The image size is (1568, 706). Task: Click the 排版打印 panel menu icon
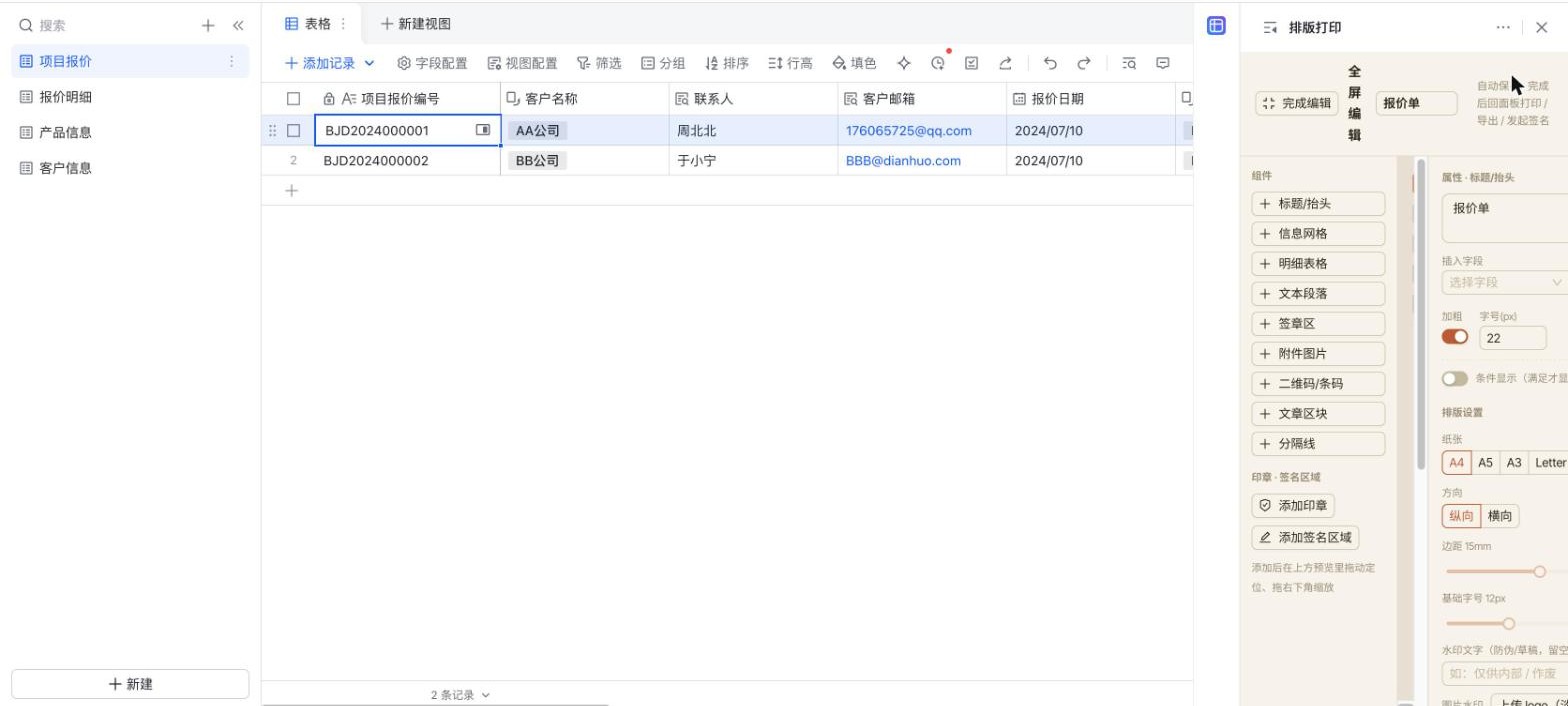[x=1270, y=28]
